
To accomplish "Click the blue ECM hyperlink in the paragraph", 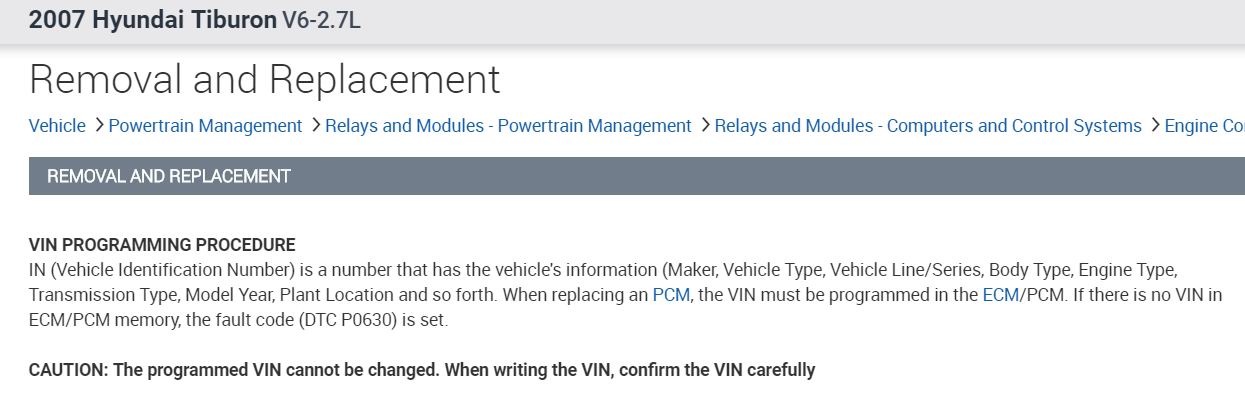I will click(1000, 295).
